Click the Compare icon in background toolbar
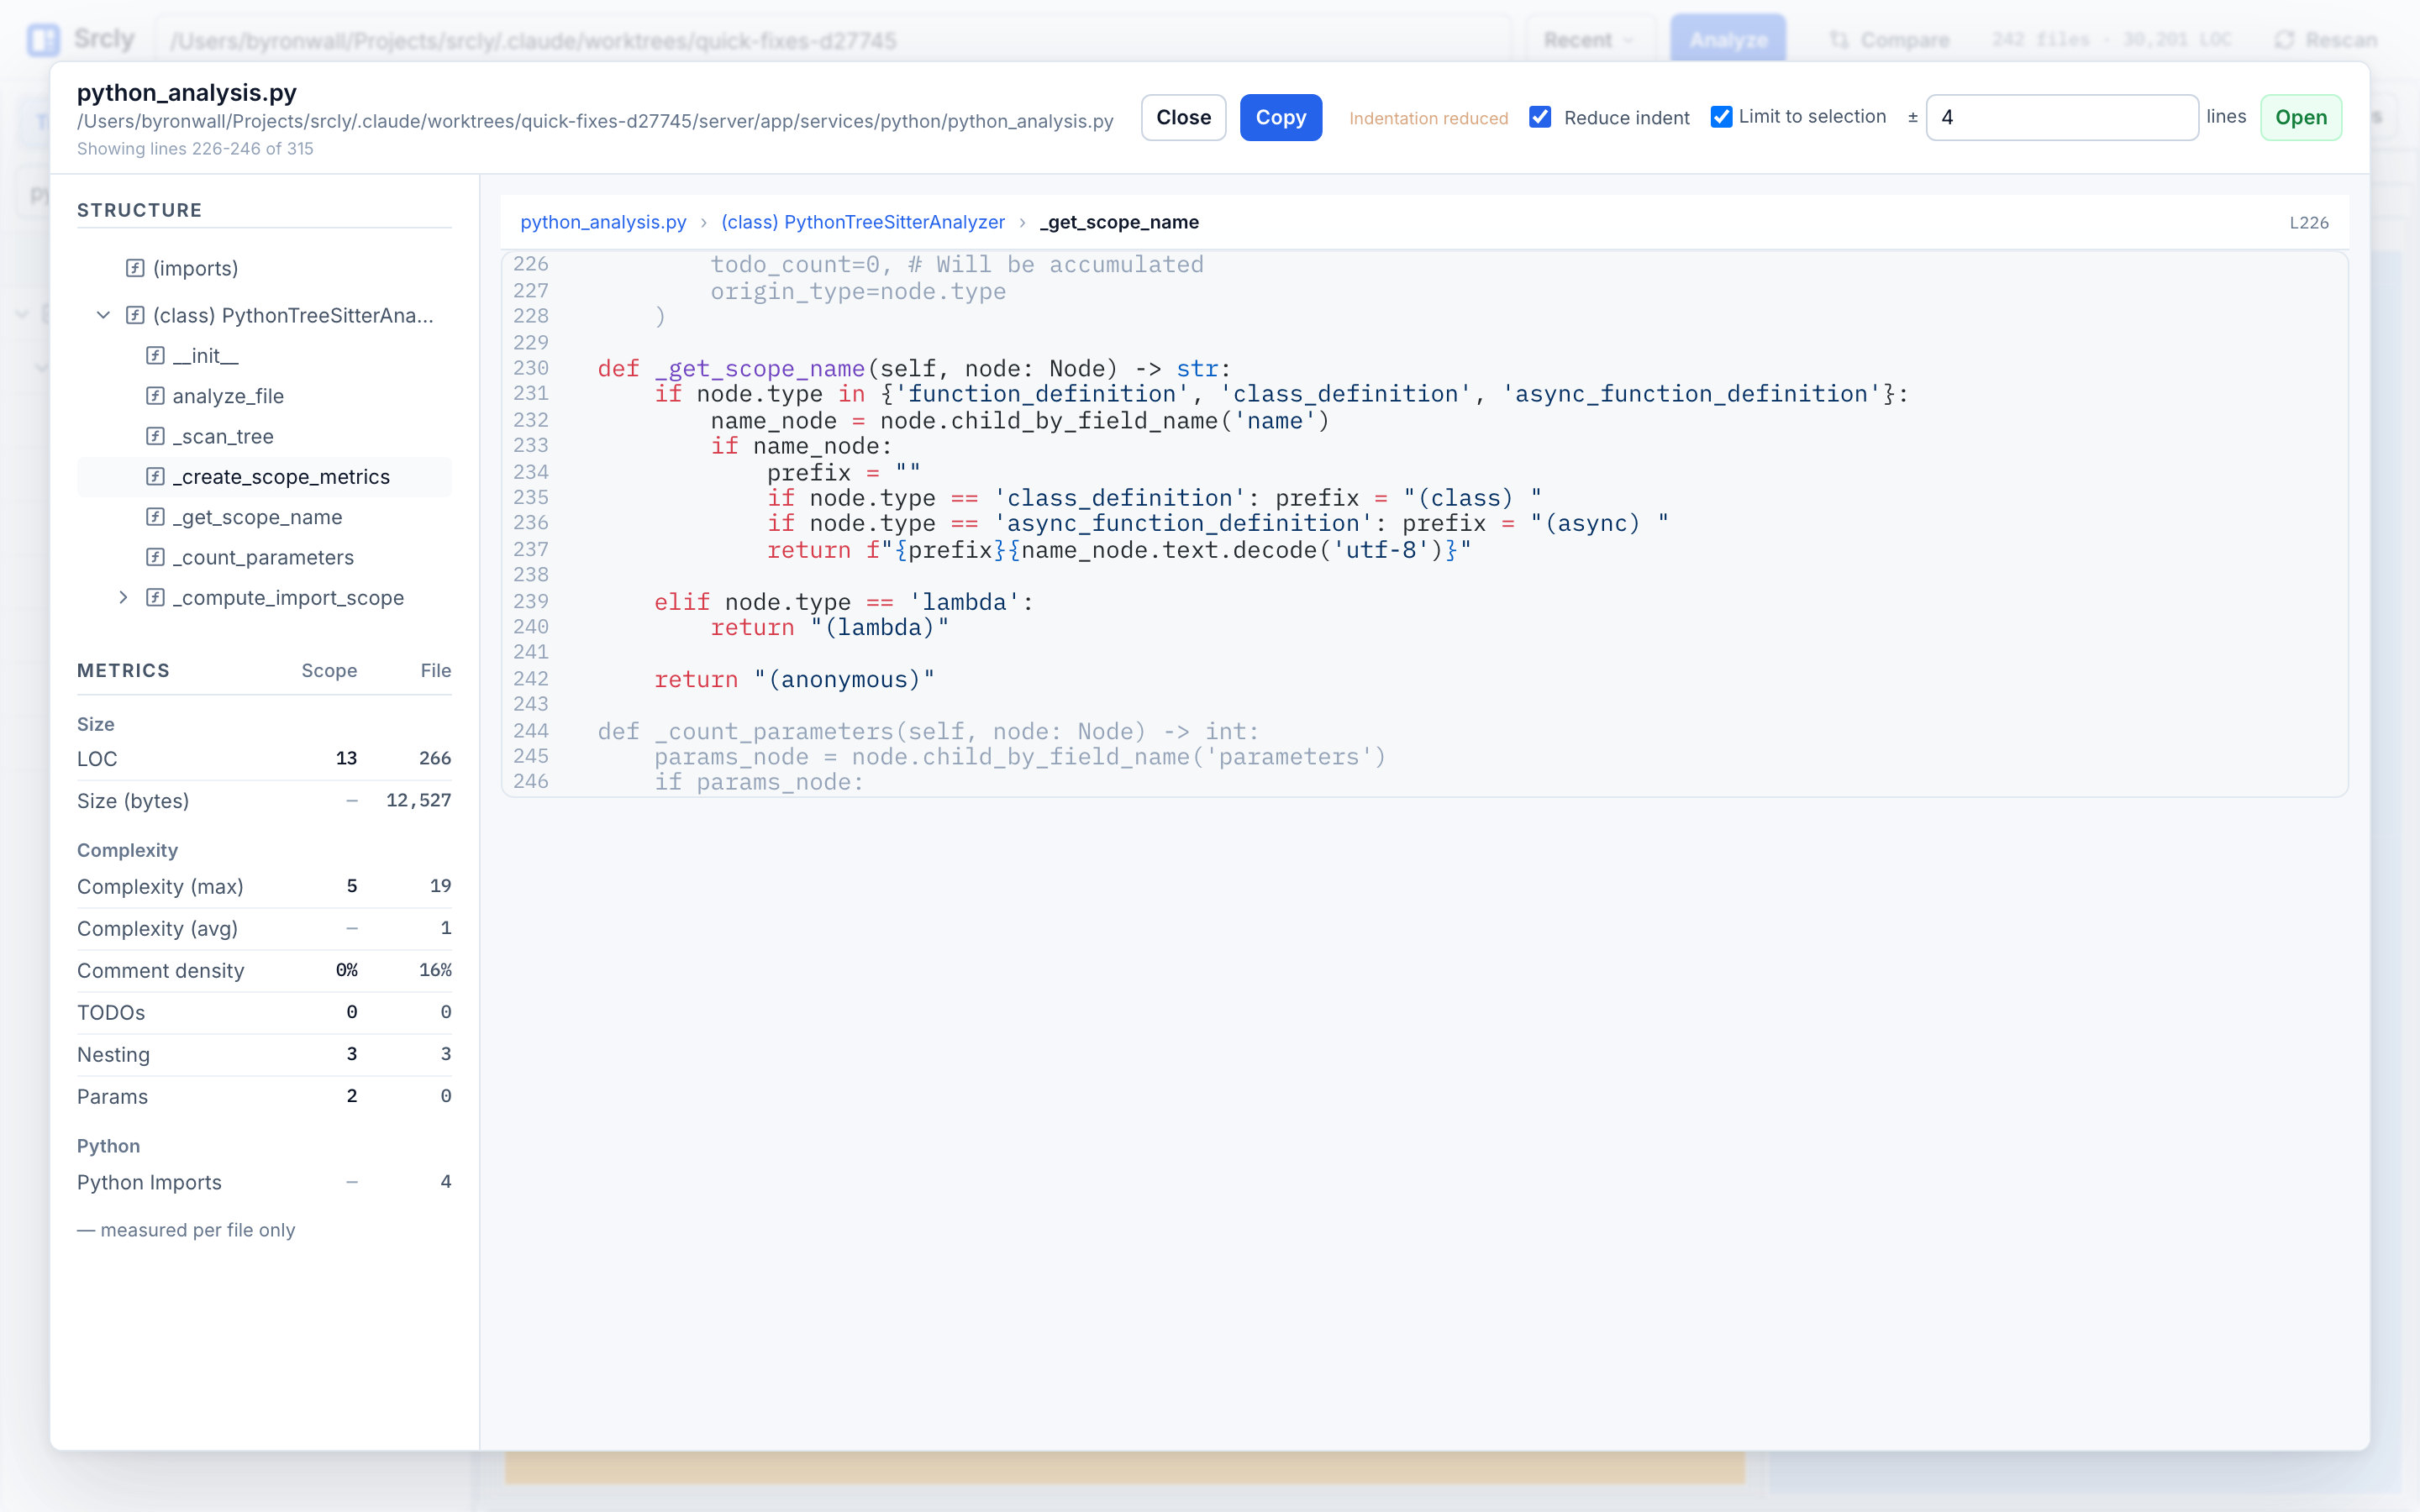The image size is (2420, 1512). (1838, 40)
